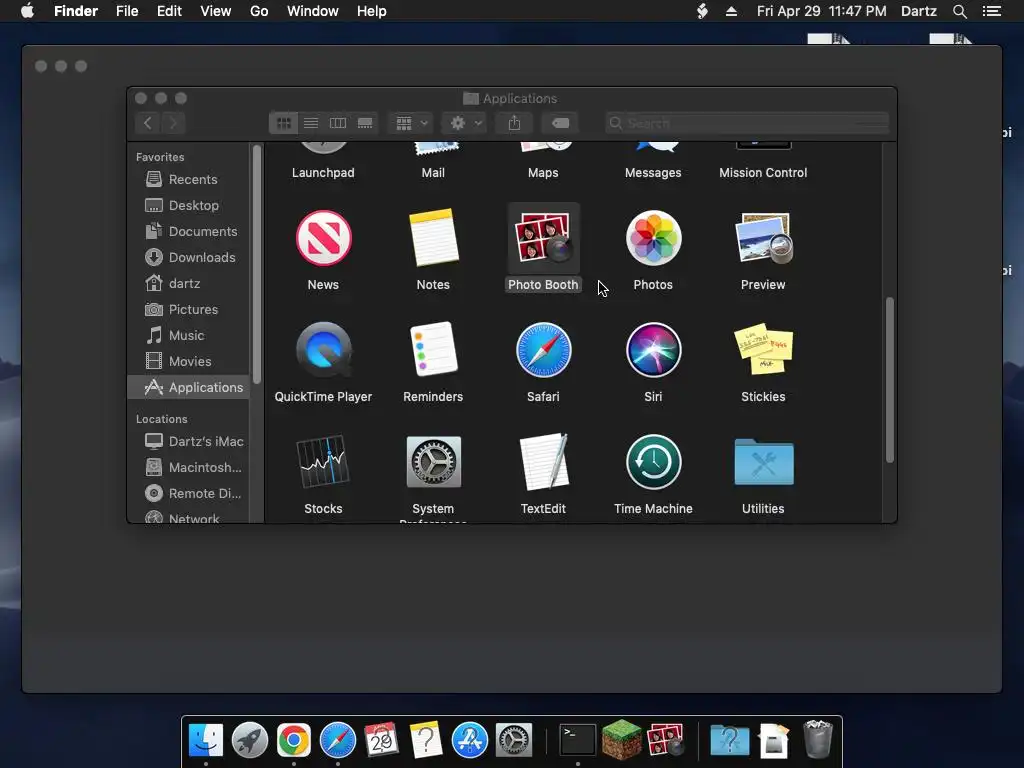
Task: Select Downloads in the sidebar
Action: click(x=188, y=257)
